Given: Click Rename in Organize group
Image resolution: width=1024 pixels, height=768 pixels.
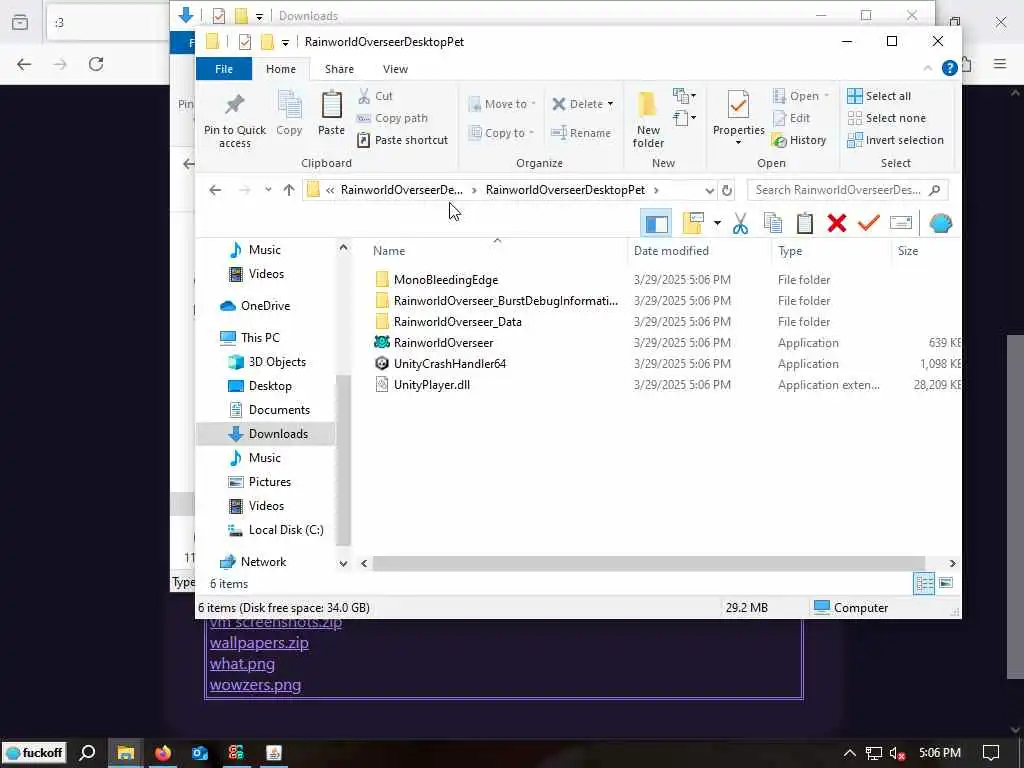Looking at the screenshot, I should tap(581, 133).
